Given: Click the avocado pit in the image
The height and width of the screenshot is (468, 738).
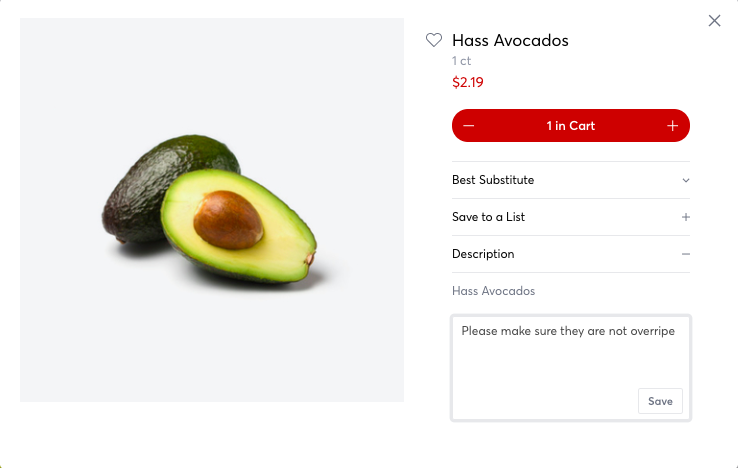Looking at the screenshot, I should pyautogui.click(x=228, y=218).
